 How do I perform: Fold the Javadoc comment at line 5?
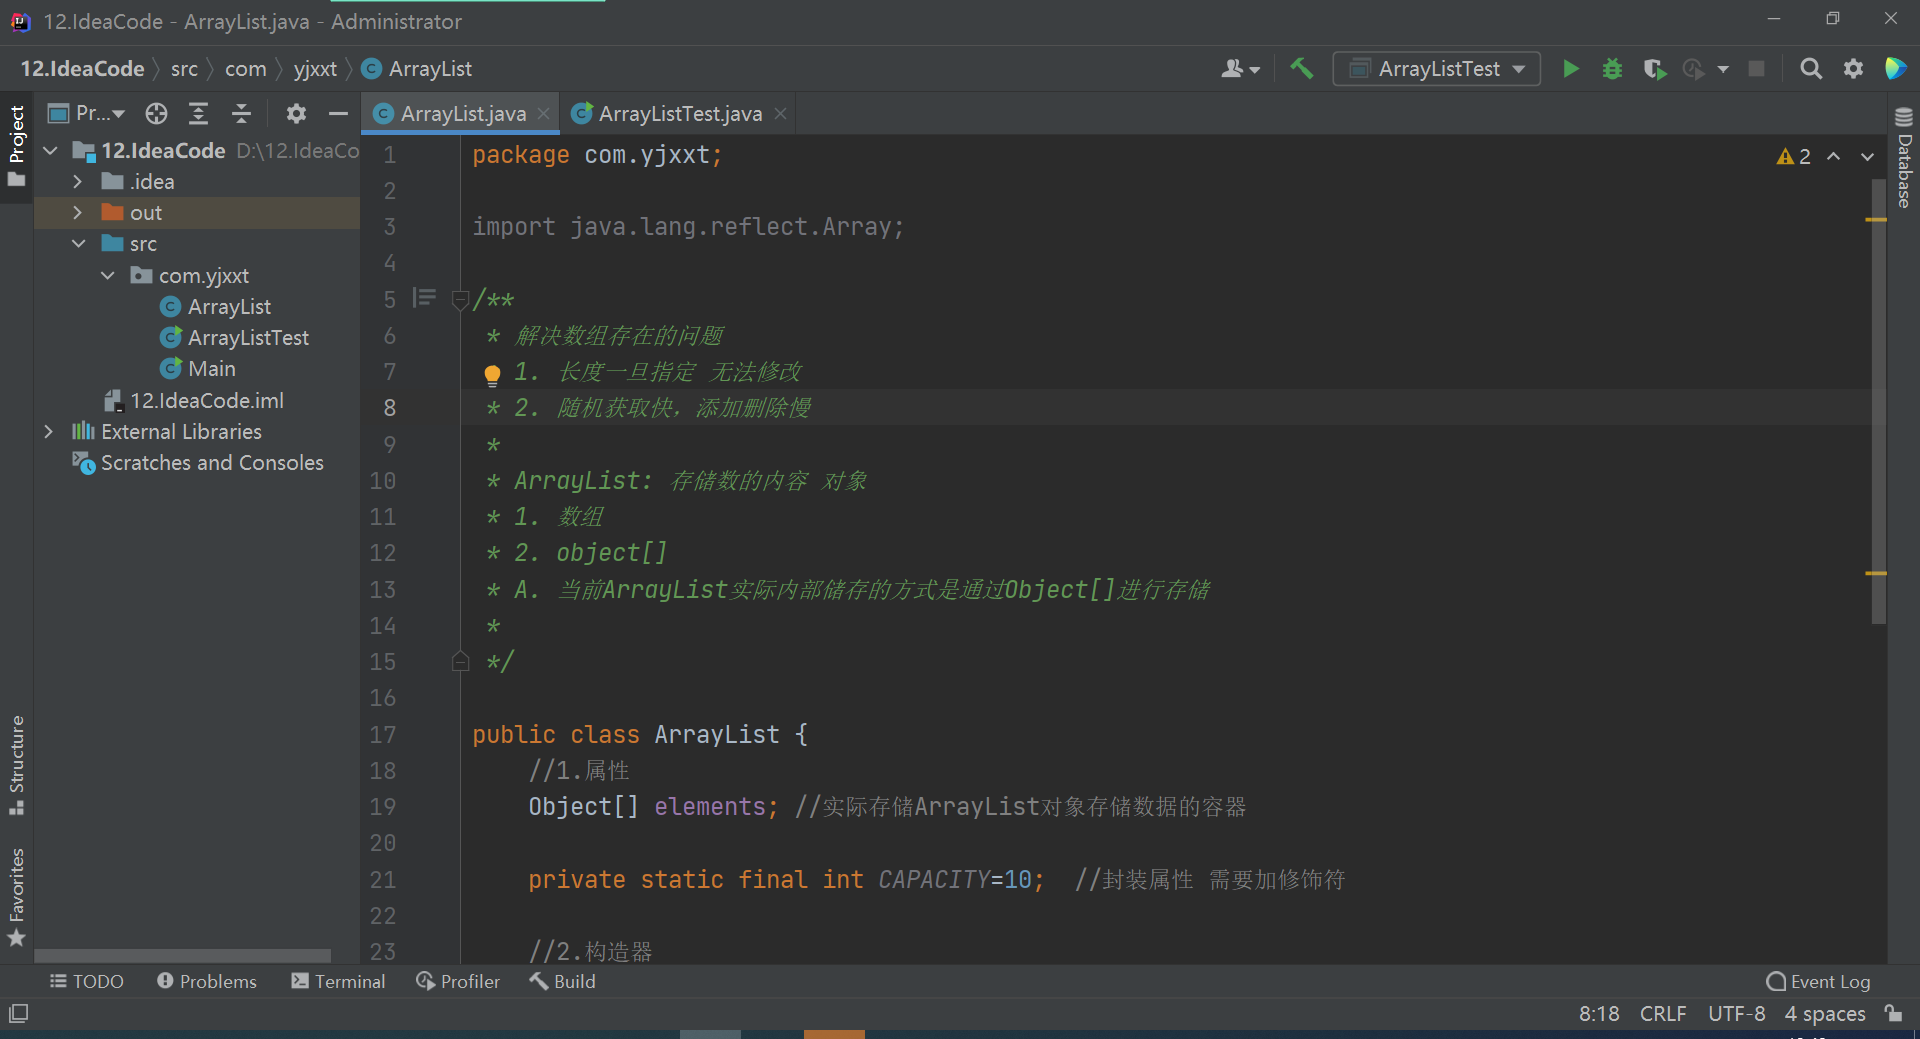pyautogui.click(x=460, y=299)
